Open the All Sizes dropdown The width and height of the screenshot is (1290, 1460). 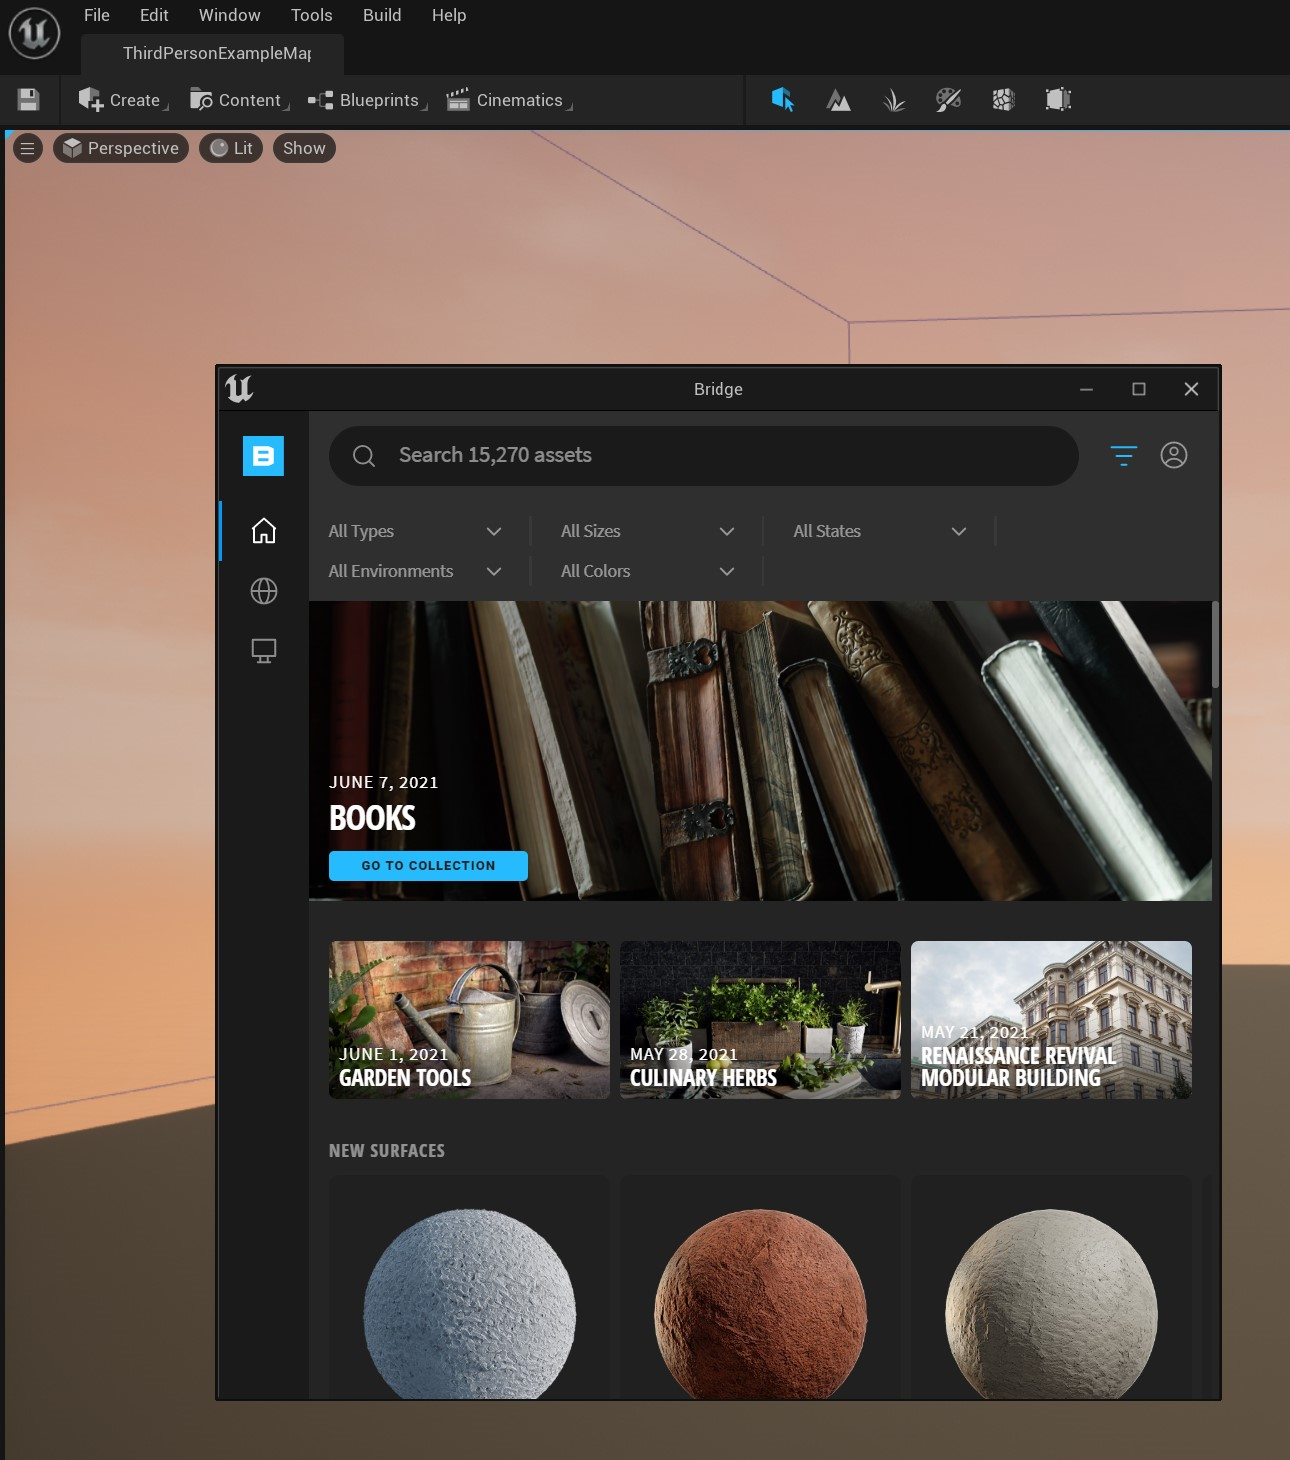click(647, 531)
